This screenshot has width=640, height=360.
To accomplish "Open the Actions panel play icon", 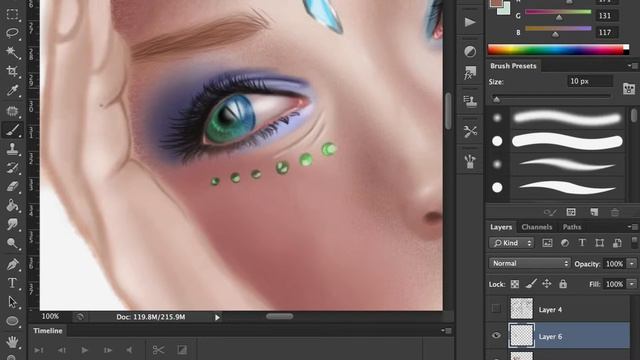I will 470,22.
